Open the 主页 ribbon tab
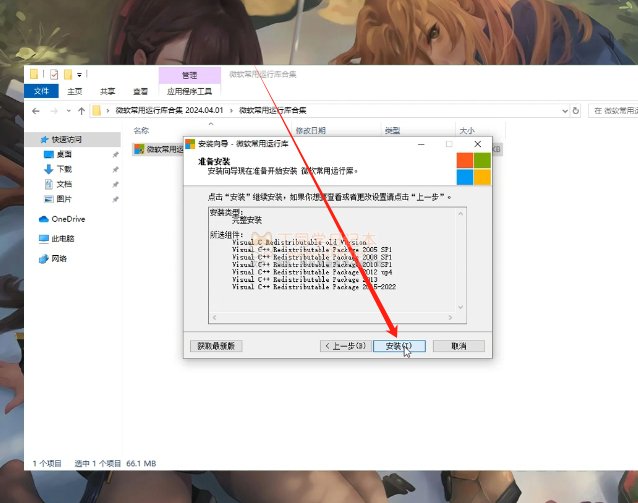Image resolution: width=638 pixels, height=503 pixels. coord(74,92)
